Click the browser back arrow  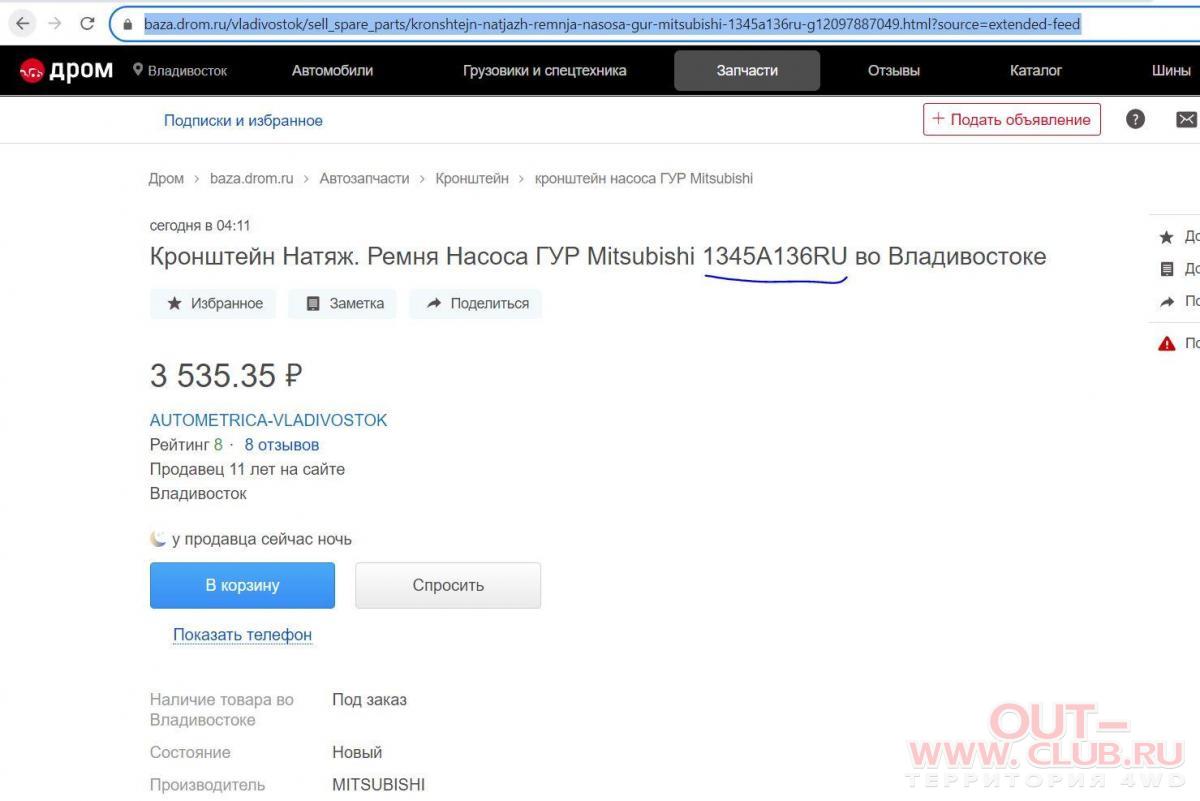[x=22, y=23]
